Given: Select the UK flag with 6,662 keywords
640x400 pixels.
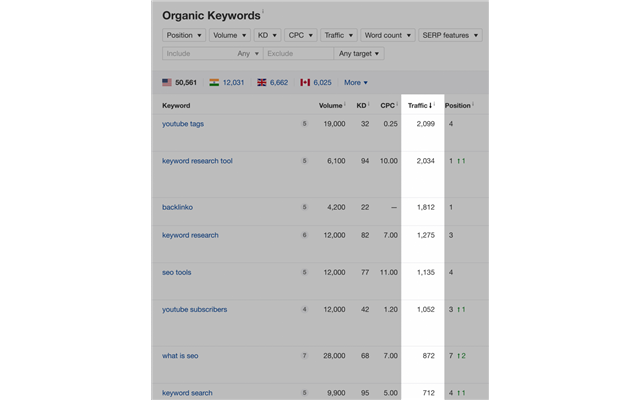Looking at the screenshot, I should coord(262,82).
